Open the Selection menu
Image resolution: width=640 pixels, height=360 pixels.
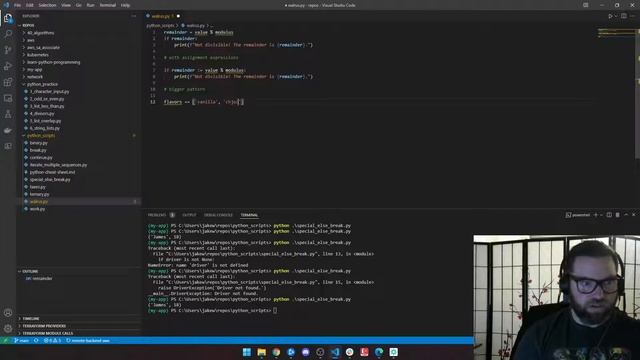click(47, 5)
